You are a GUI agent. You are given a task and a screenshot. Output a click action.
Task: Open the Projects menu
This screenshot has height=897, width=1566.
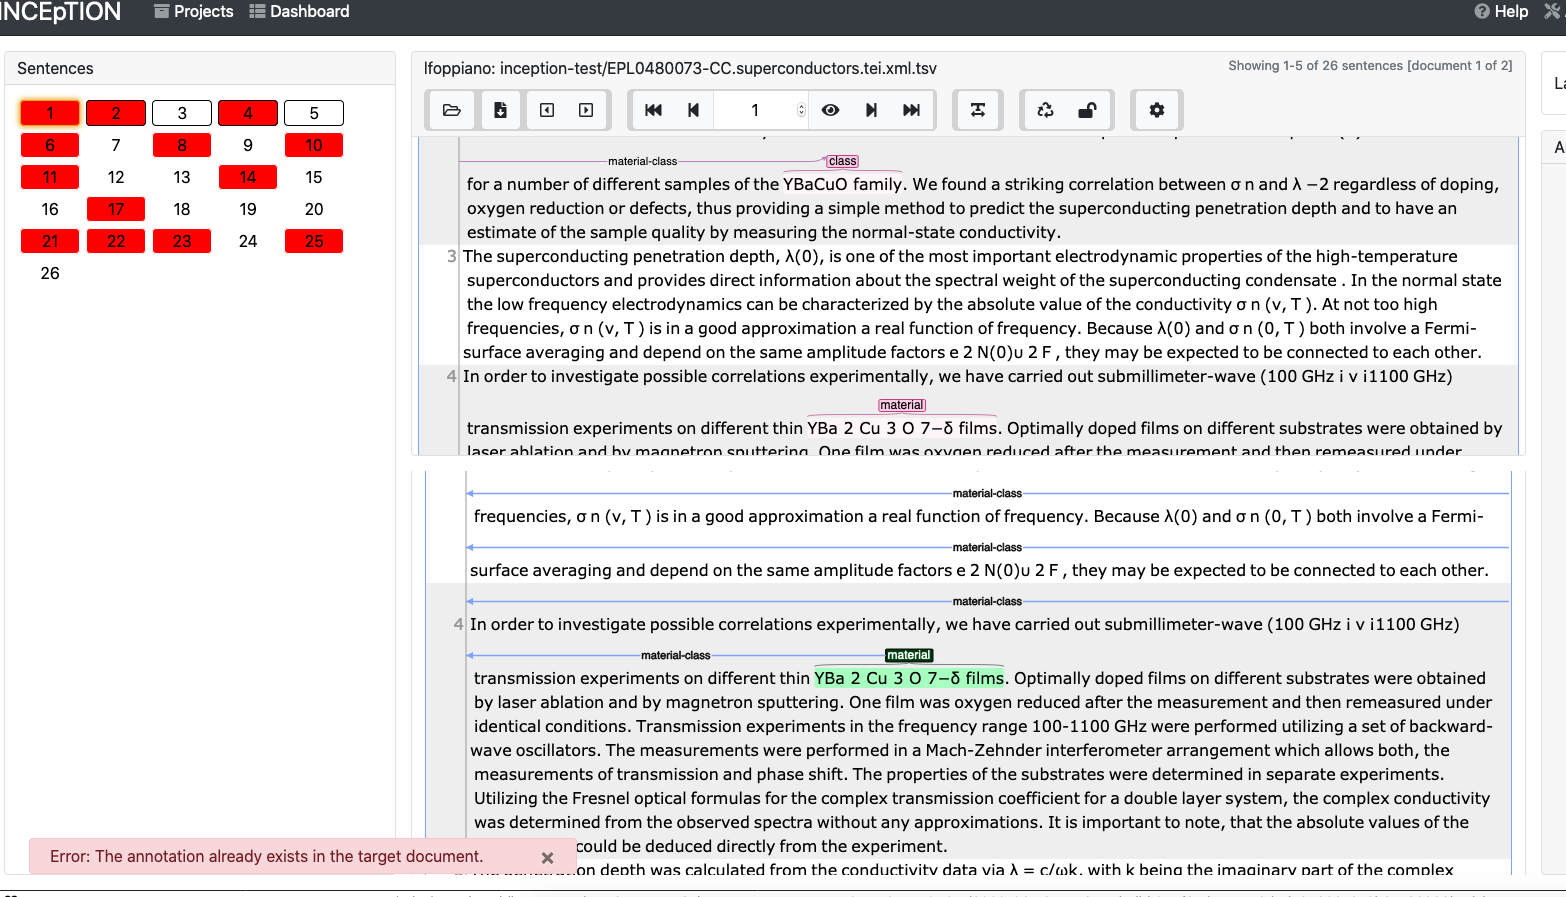[193, 11]
